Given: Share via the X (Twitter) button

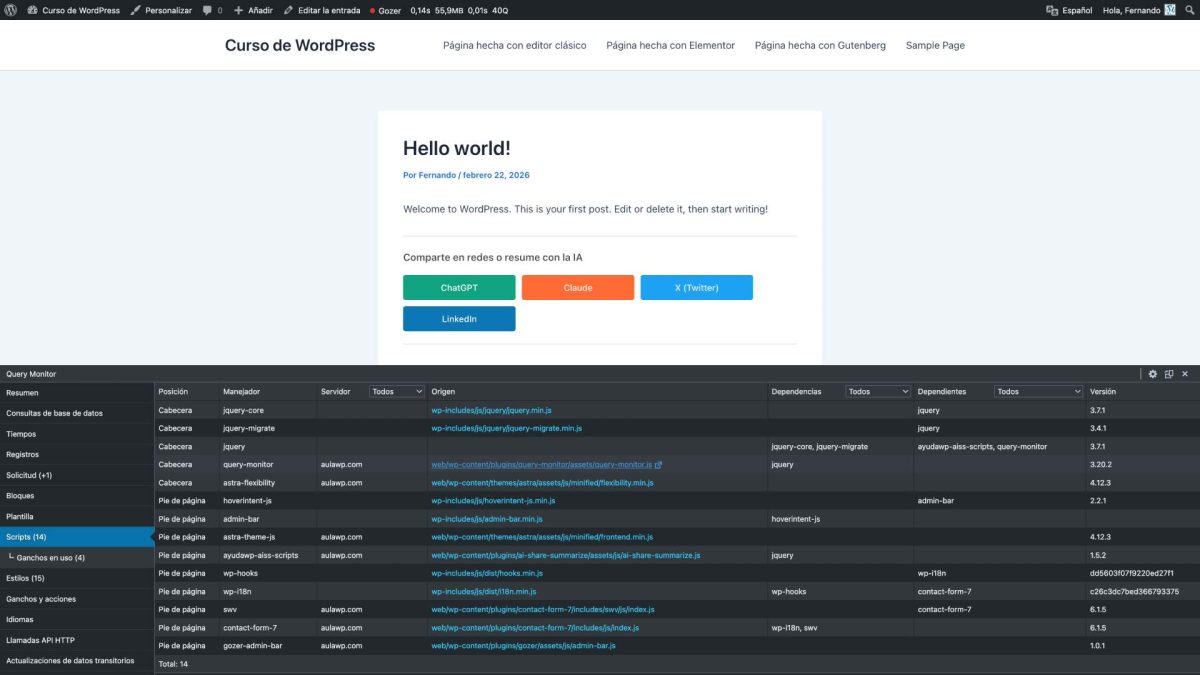Looking at the screenshot, I should 697,288.
